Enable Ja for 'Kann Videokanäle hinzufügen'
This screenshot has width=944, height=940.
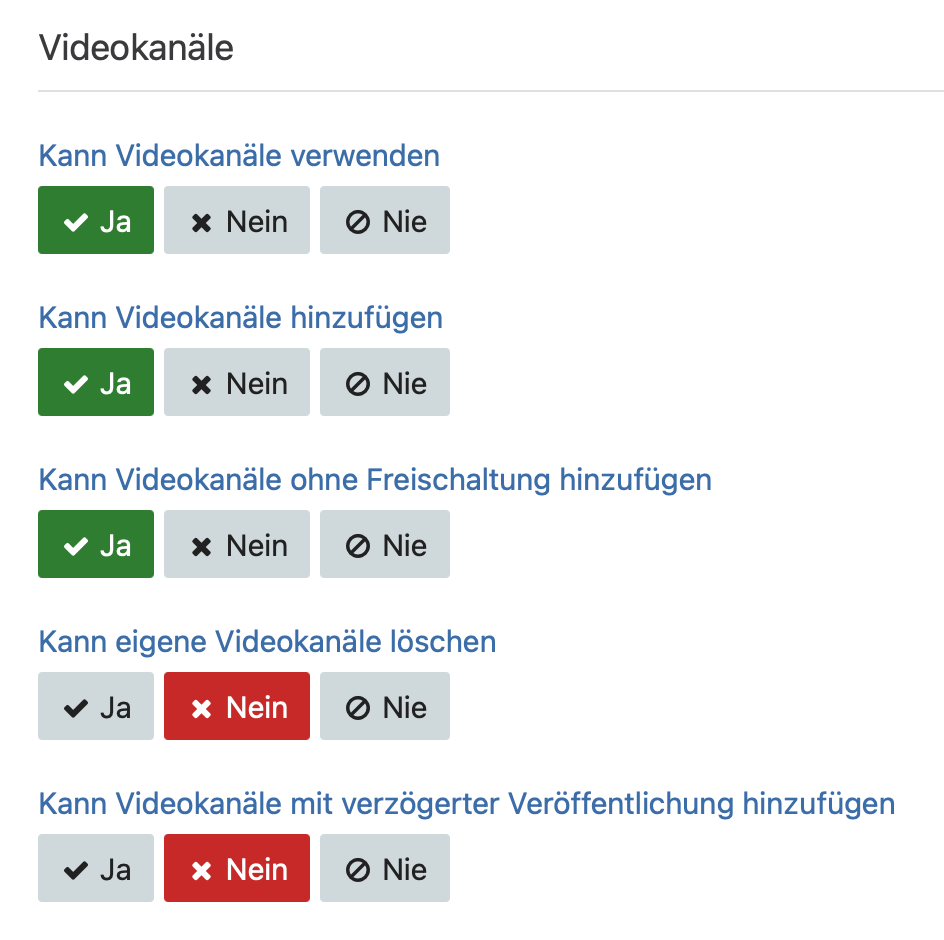pyautogui.click(x=96, y=382)
